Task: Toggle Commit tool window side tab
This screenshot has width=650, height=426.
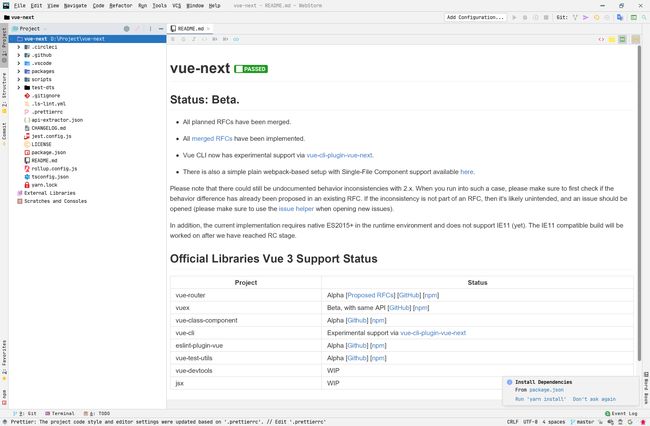Action: tap(4, 134)
